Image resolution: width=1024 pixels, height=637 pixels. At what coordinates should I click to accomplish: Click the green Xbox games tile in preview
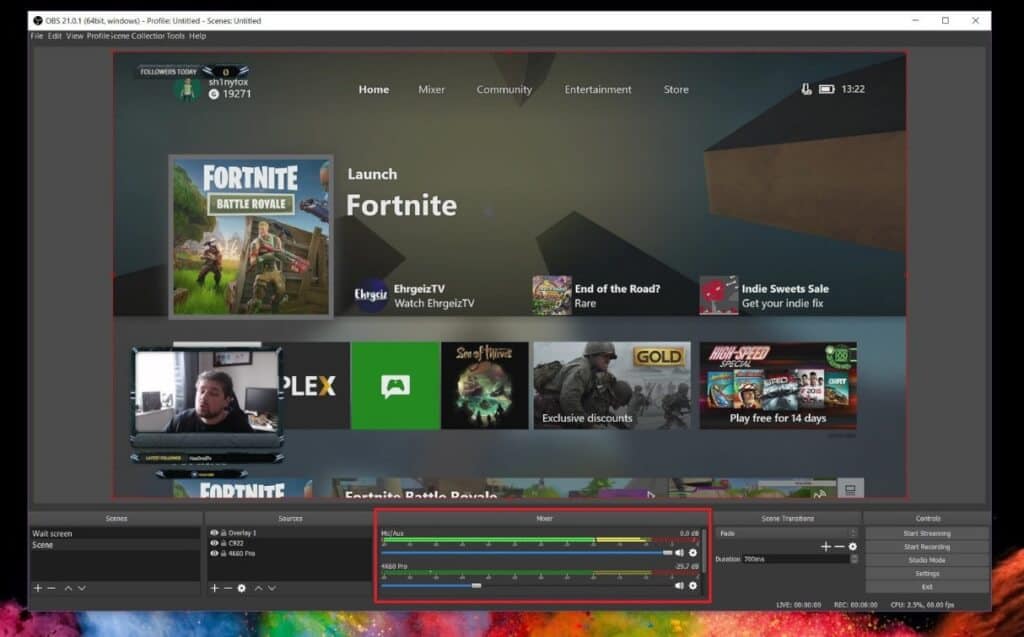tap(396, 385)
